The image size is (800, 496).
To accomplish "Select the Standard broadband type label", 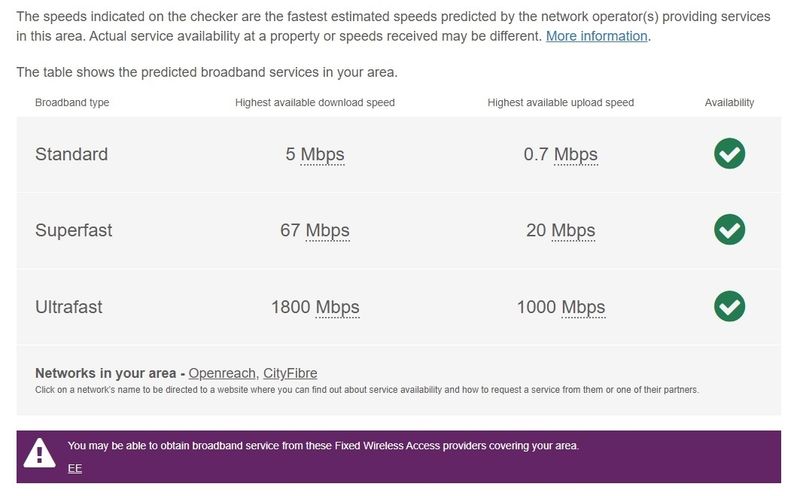I will click(71, 155).
